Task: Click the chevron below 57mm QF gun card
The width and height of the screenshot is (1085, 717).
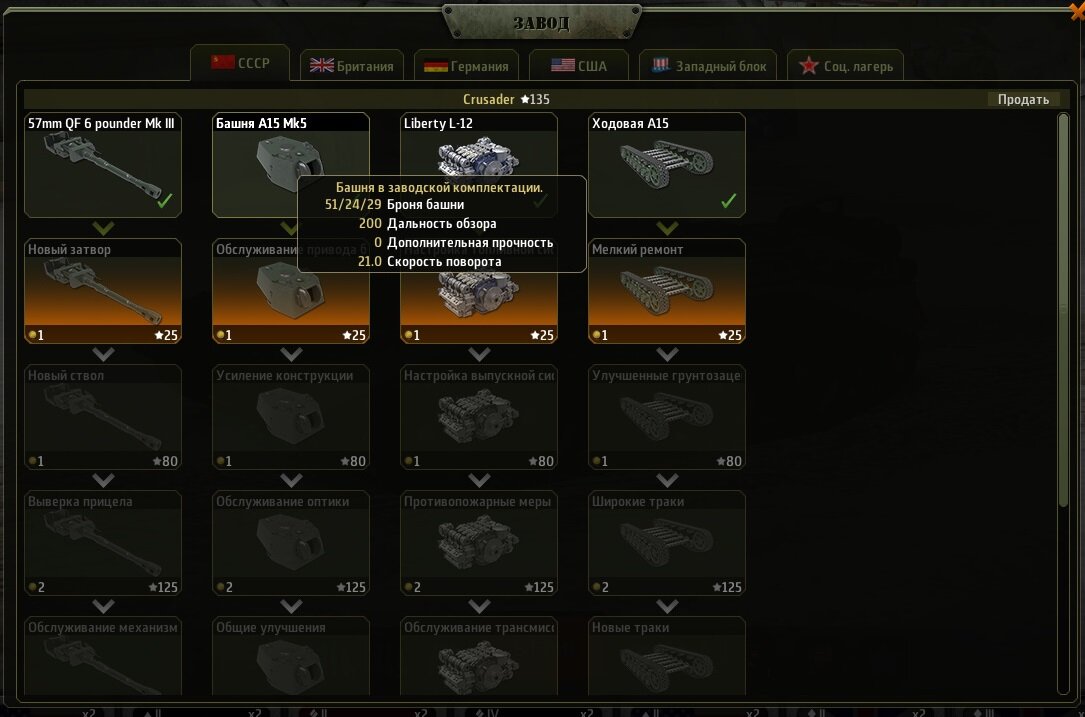Action: [103, 228]
